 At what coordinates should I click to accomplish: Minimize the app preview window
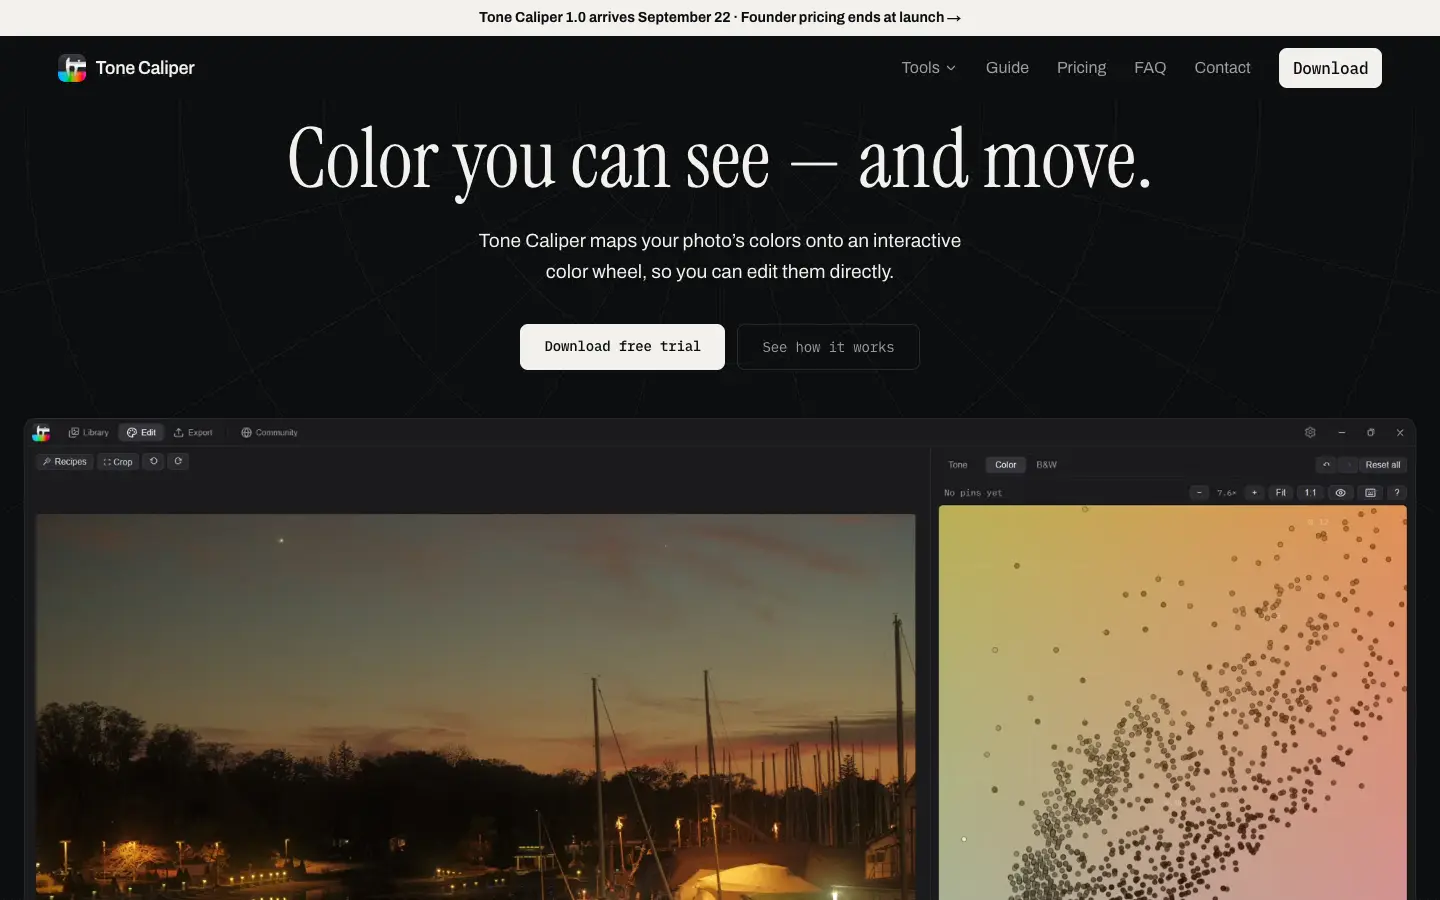pyautogui.click(x=1341, y=433)
